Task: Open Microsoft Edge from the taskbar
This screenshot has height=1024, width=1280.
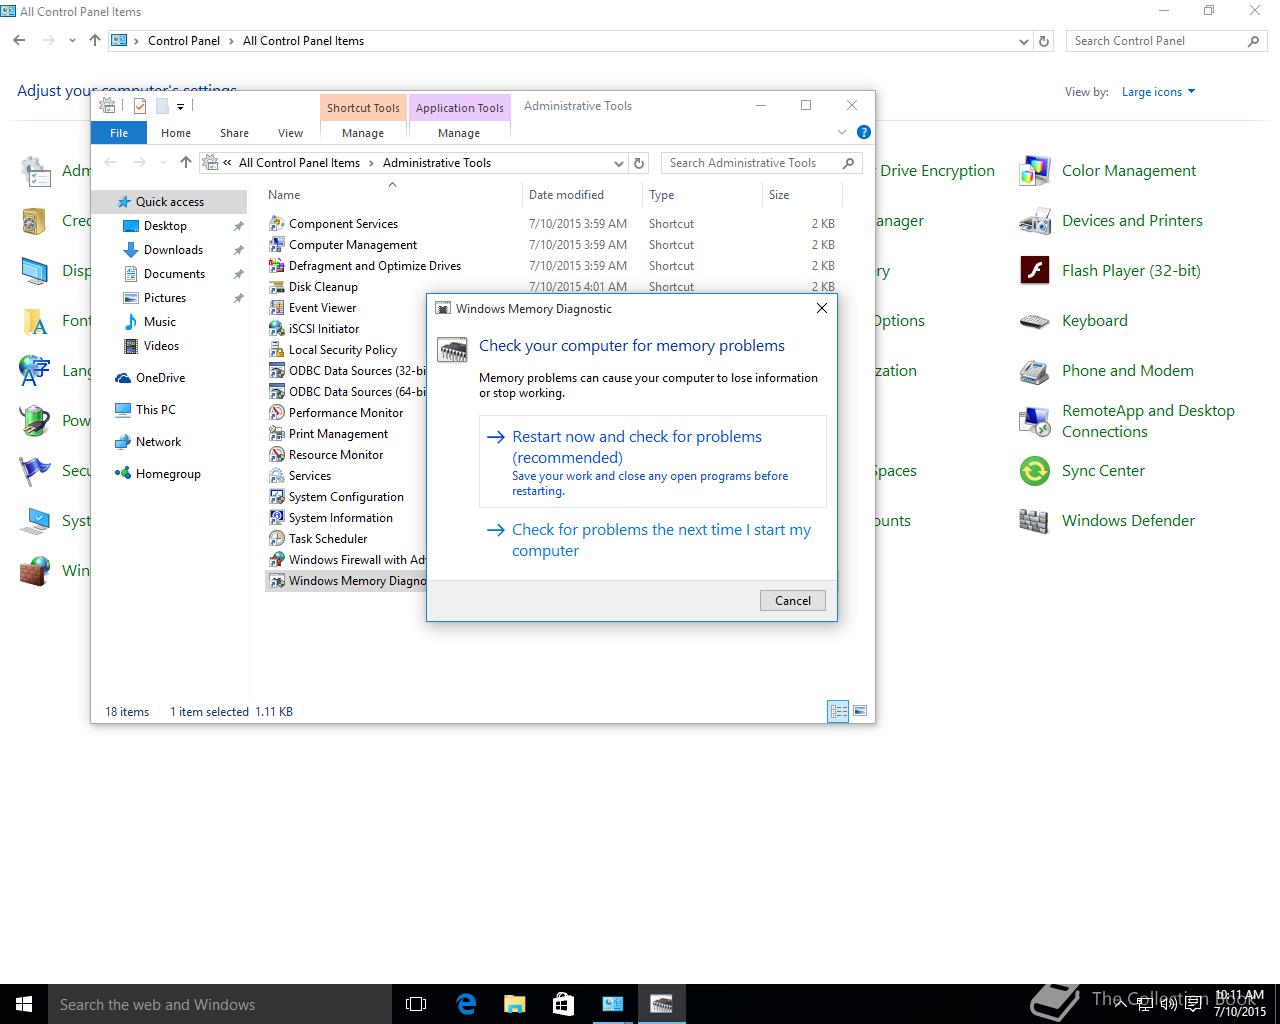Action: 466,1004
